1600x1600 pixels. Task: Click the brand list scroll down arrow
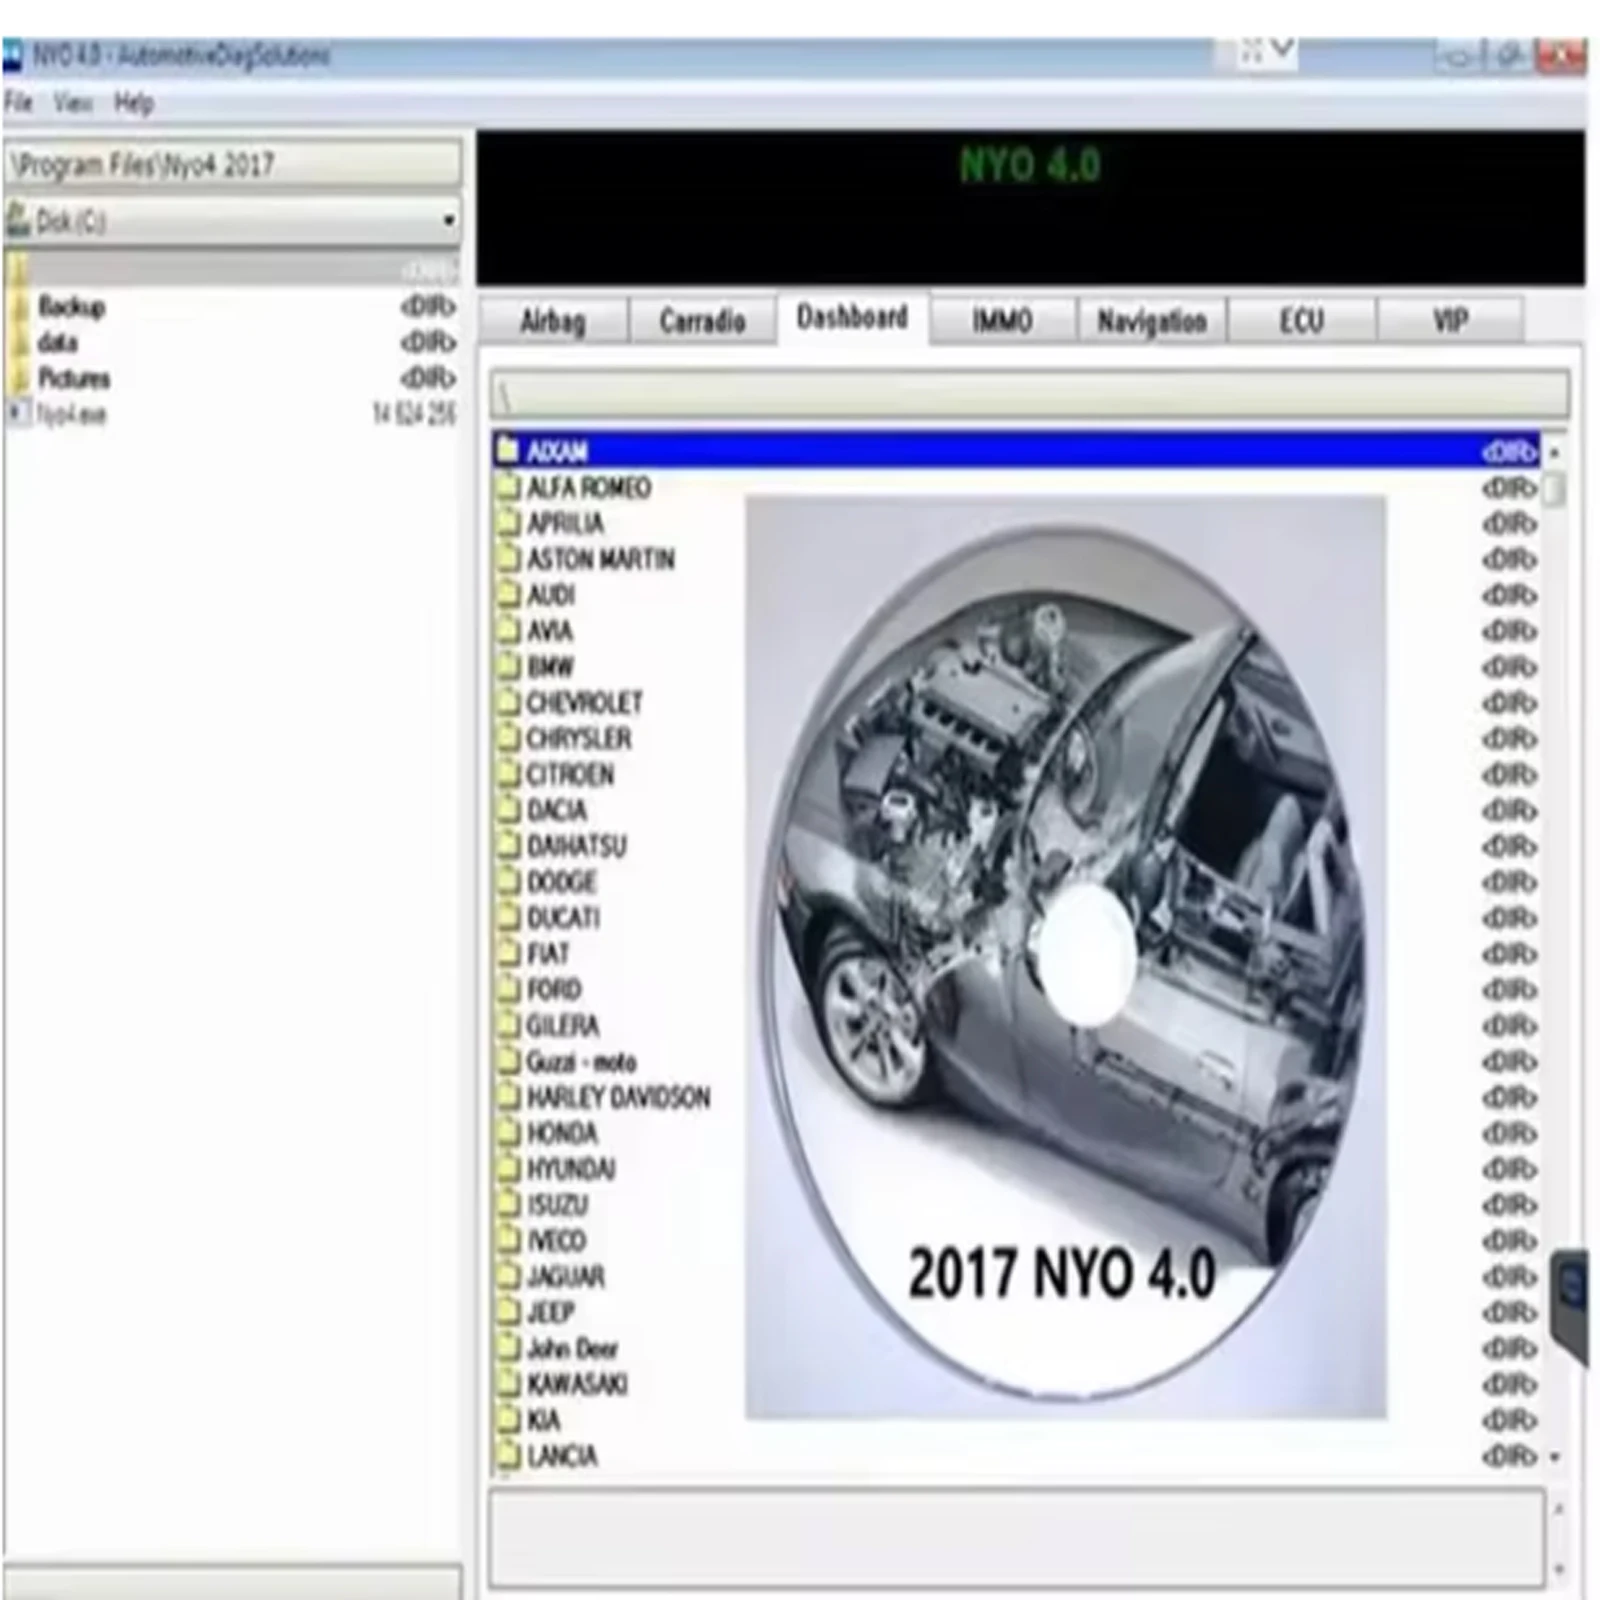coord(1555,1457)
